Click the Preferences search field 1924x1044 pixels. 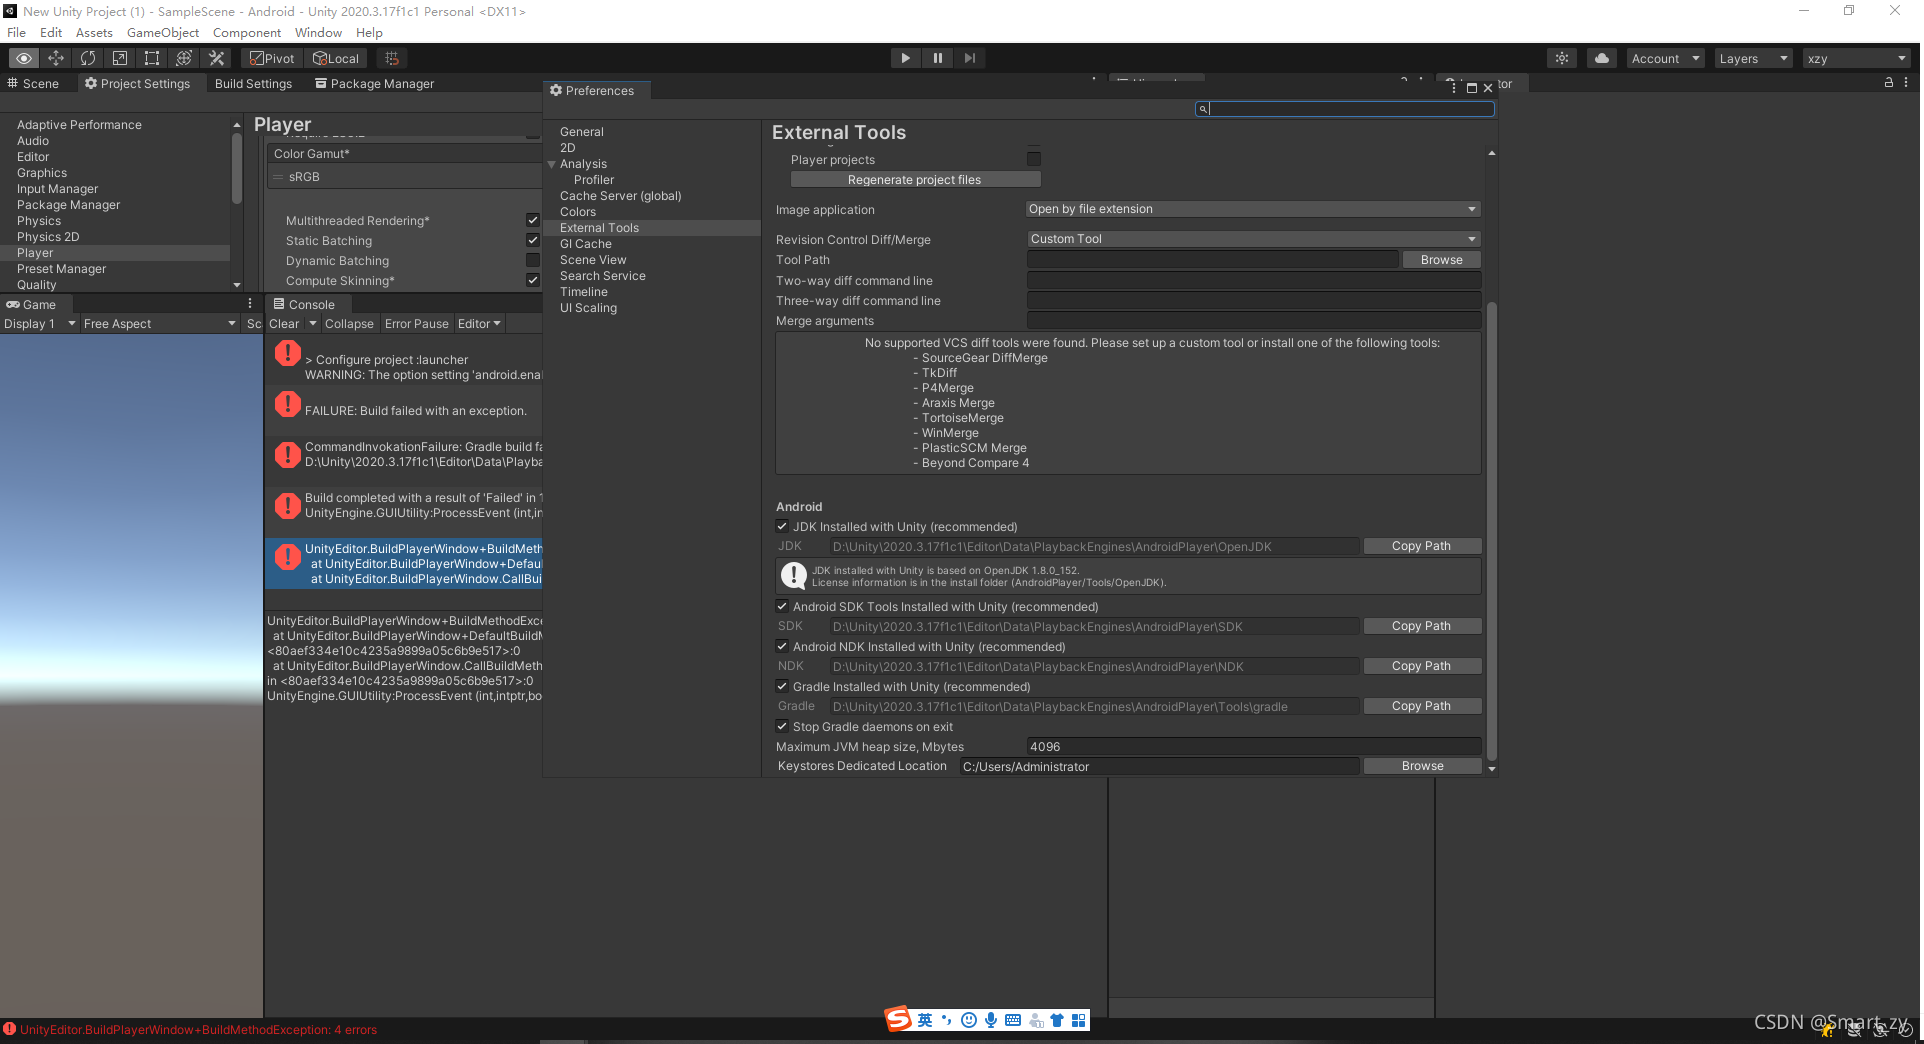click(x=1345, y=108)
